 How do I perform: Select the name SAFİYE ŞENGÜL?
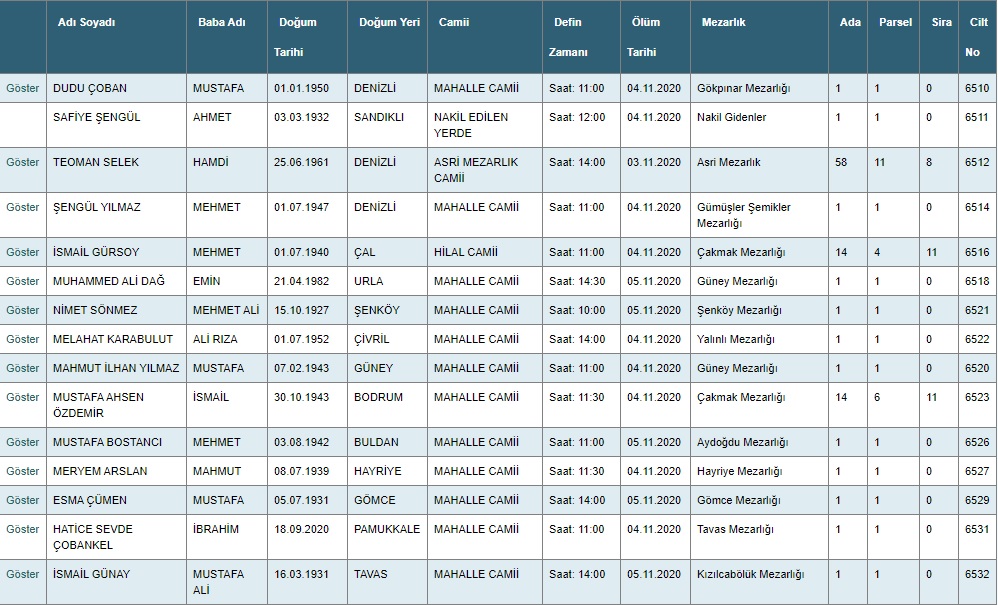click(97, 118)
